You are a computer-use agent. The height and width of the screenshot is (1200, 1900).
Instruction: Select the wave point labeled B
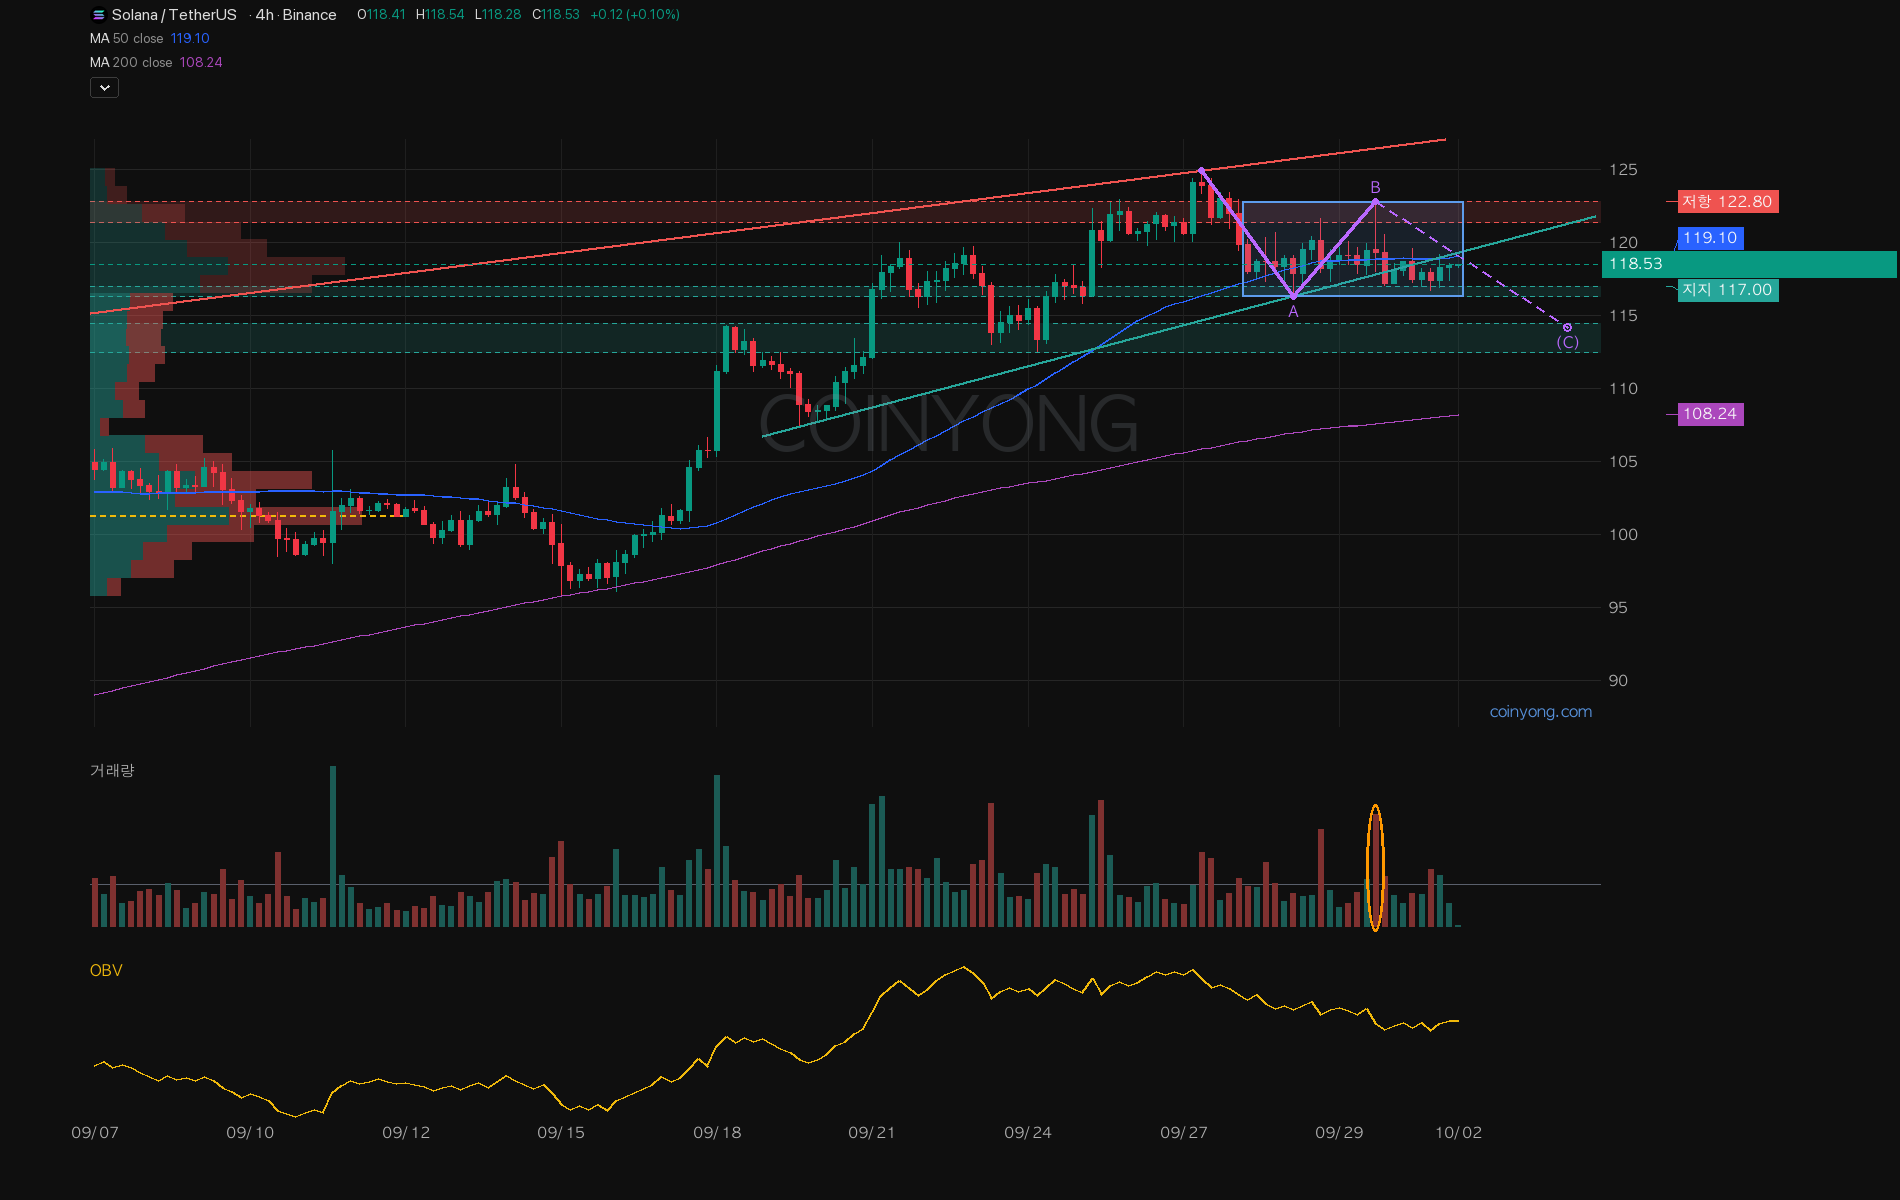click(x=1375, y=188)
